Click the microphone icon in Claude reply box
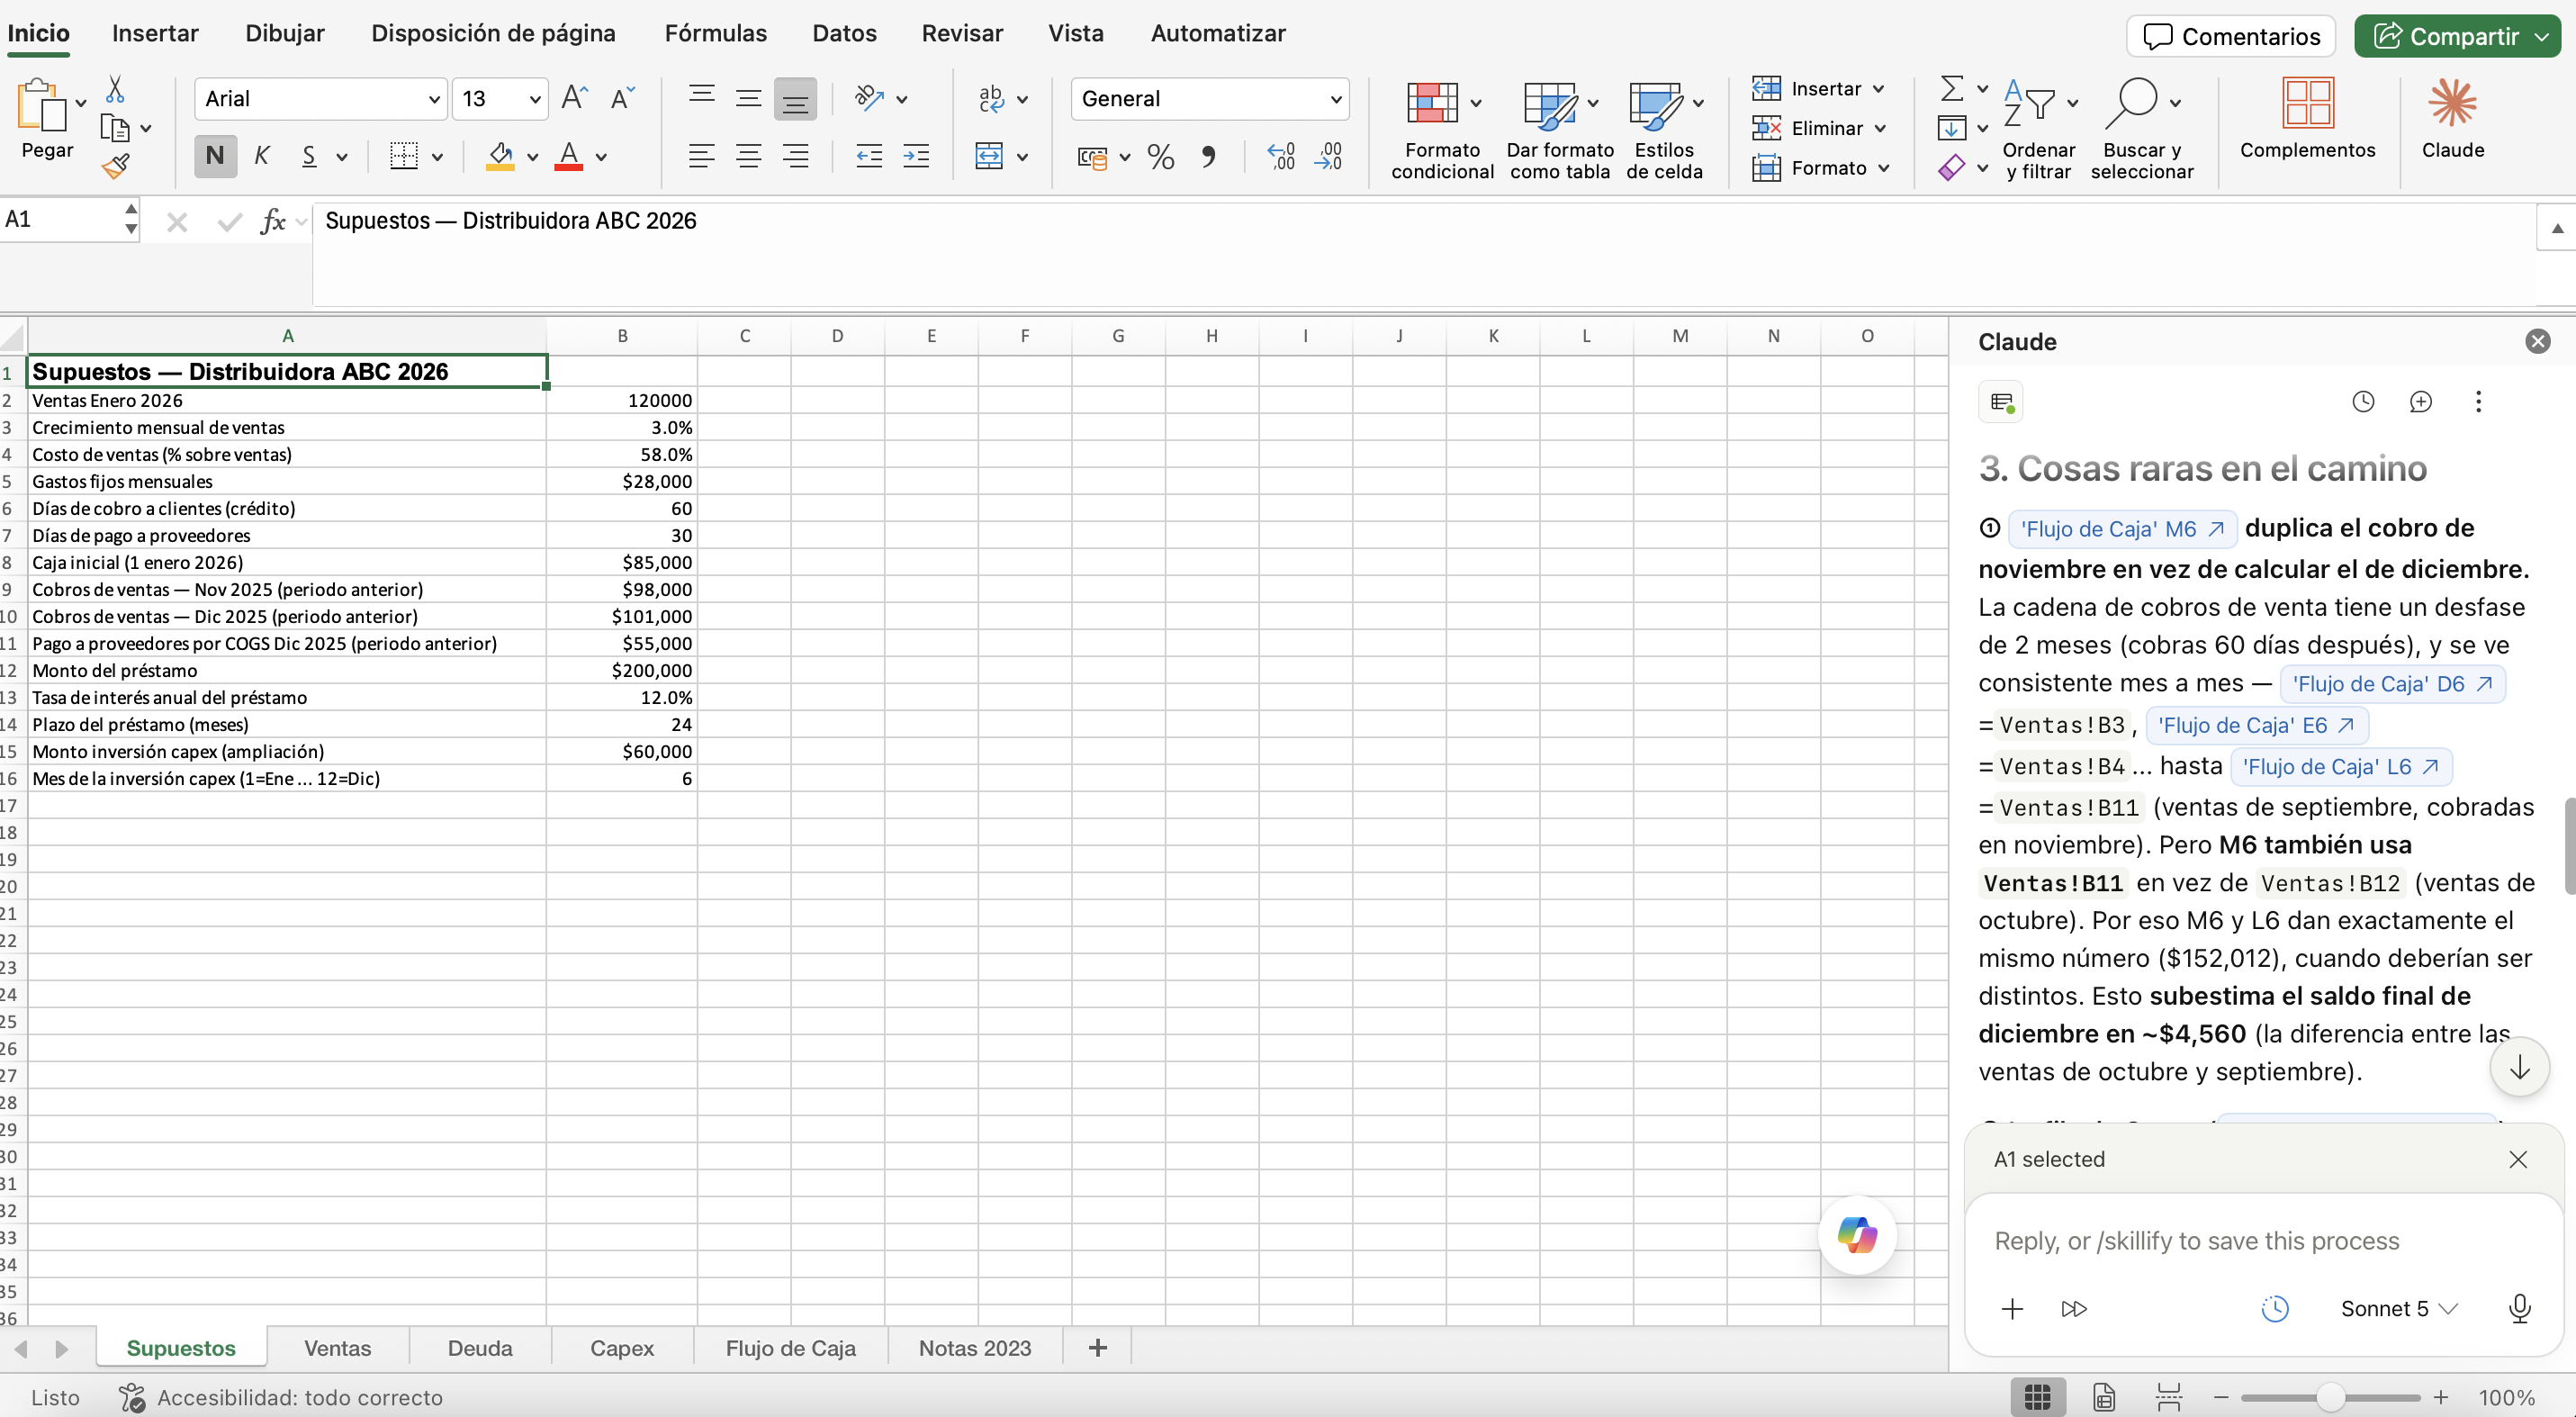 click(x=2520, y=1308)
